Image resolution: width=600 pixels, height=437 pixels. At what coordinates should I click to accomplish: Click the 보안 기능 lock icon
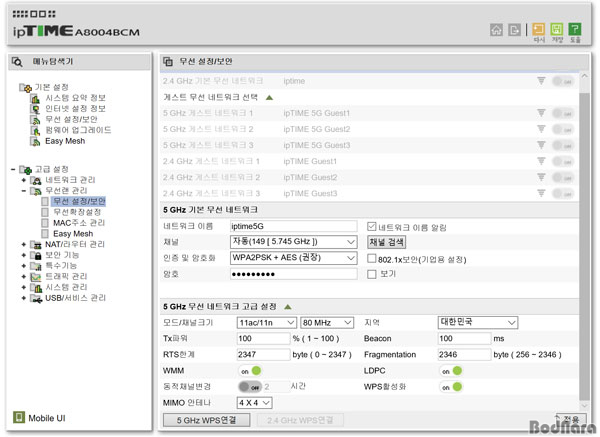pyautogui.click(x=36, y=255)
